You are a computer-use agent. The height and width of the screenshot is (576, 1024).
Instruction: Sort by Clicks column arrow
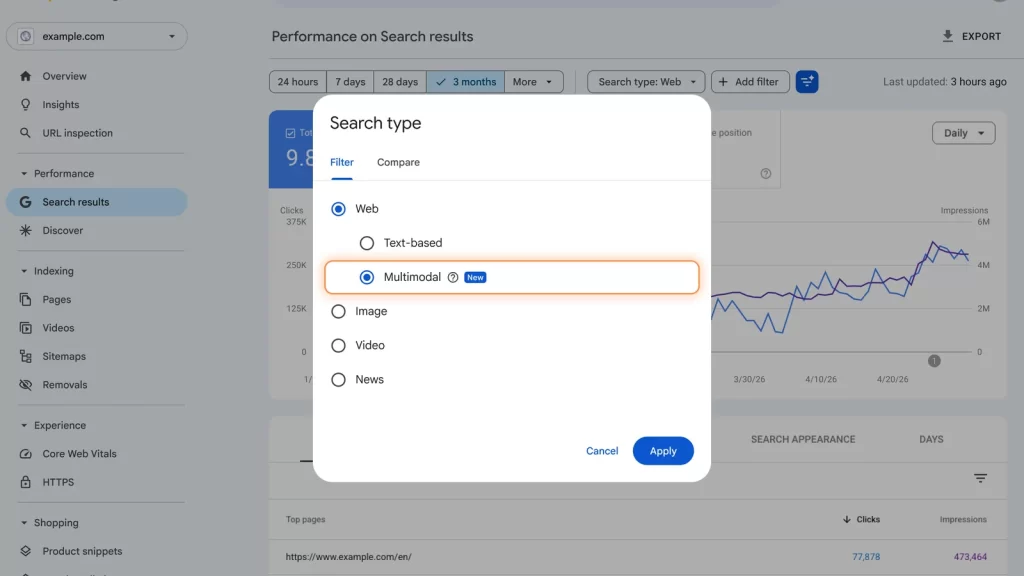pos(846,520)
